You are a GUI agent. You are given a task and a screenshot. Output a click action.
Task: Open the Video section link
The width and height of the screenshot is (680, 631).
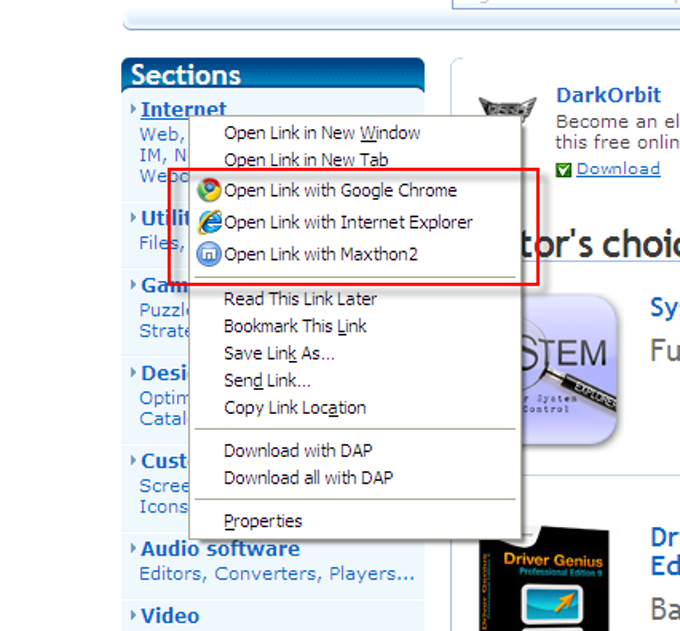170,616
